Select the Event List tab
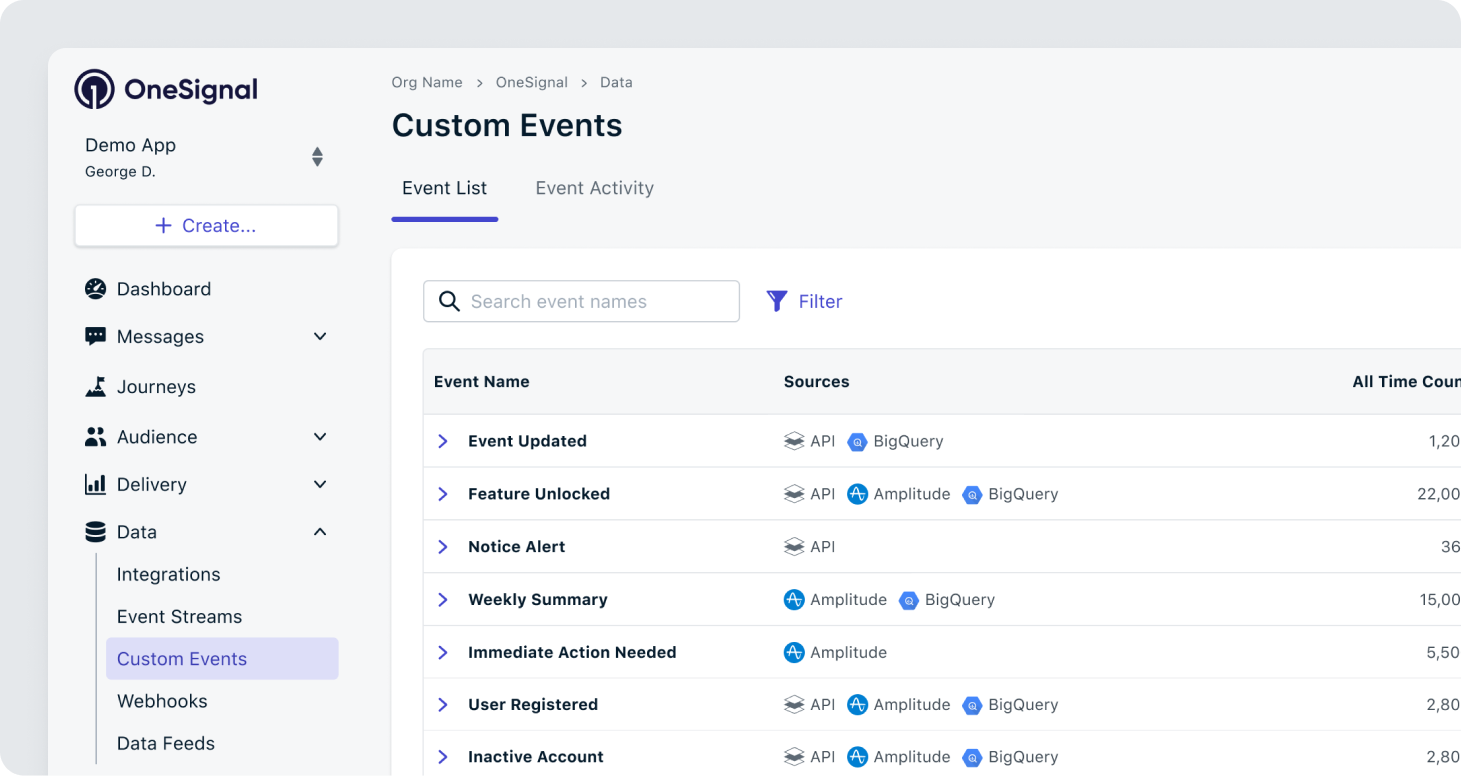Viewport: 1461px width, 776px height. [444, 188]
